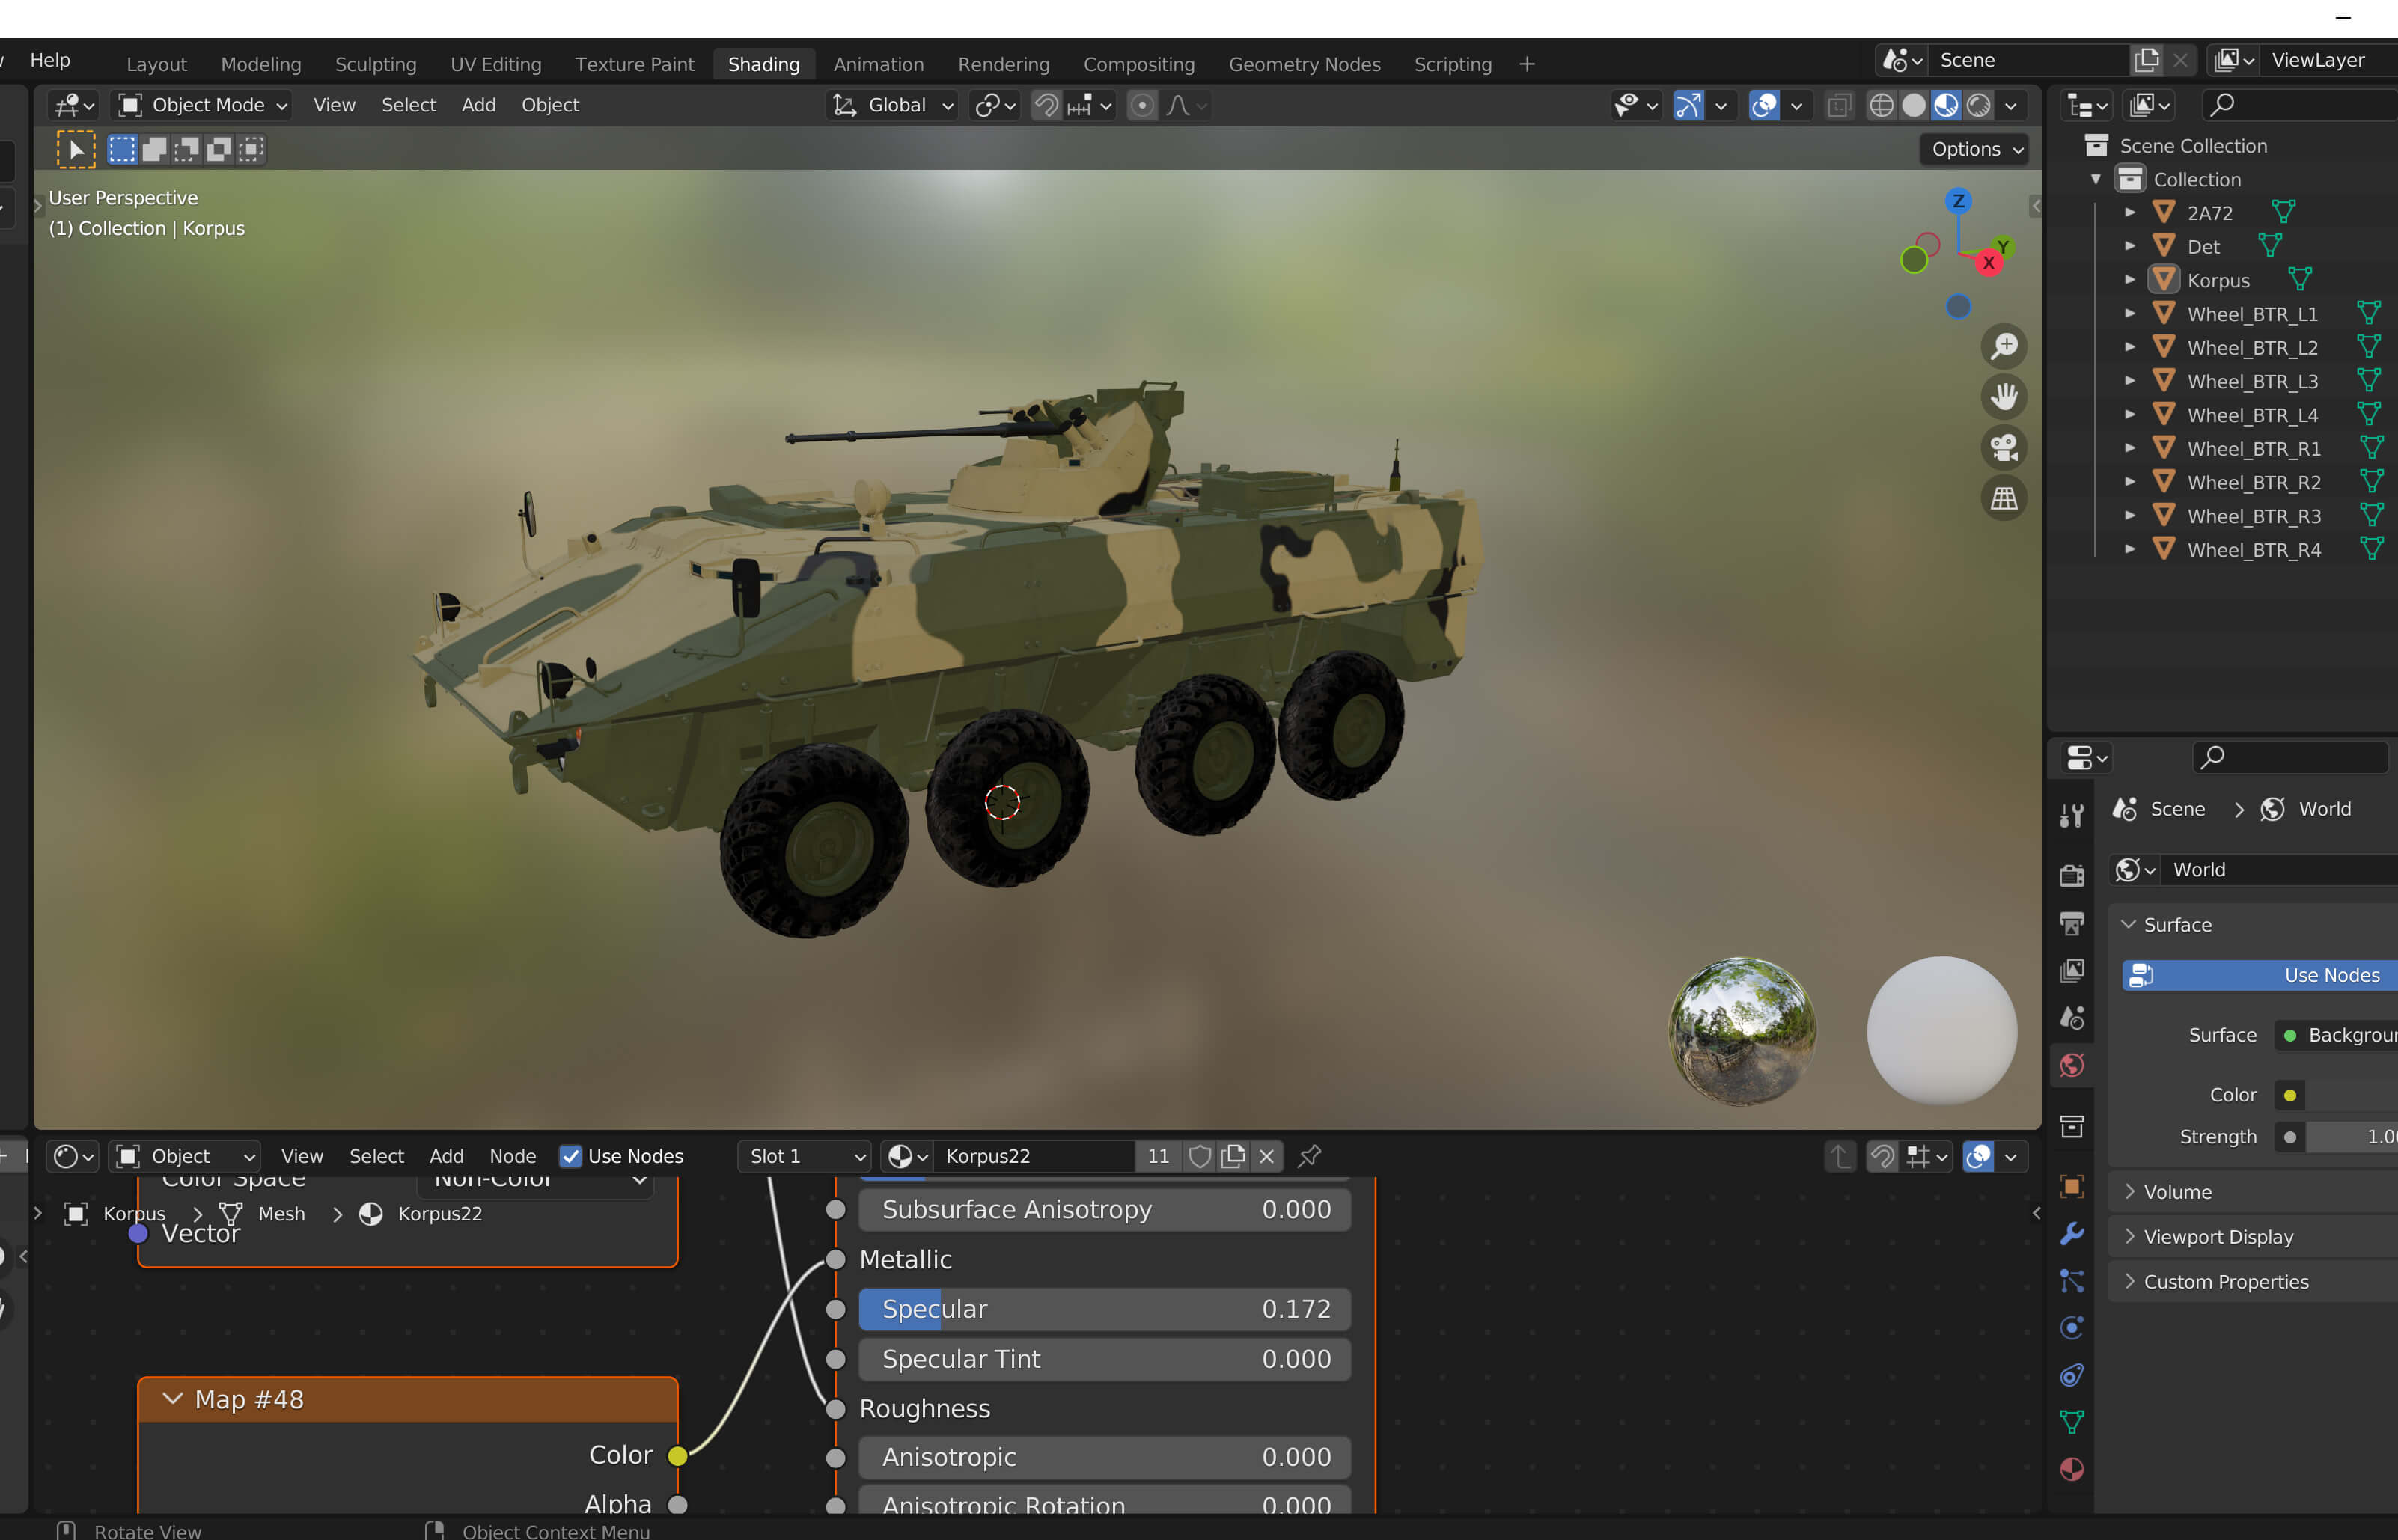
Task: Open the Node menu in node editor
Action: [512, 1156]
